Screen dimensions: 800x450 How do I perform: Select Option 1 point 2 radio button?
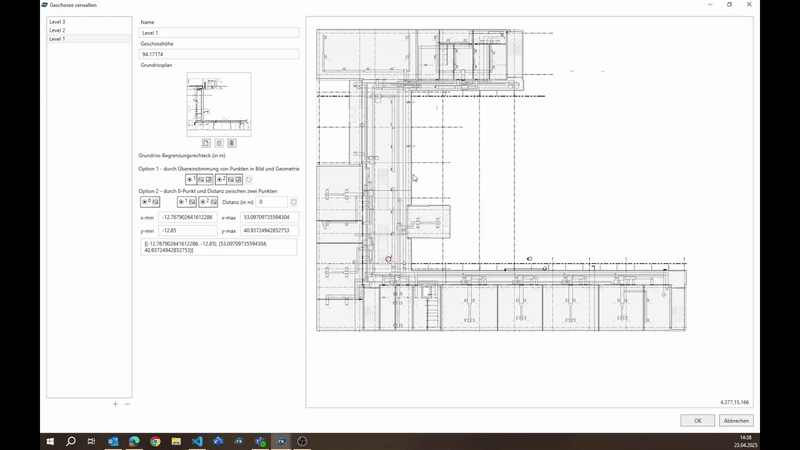click(x=219, y=180)
